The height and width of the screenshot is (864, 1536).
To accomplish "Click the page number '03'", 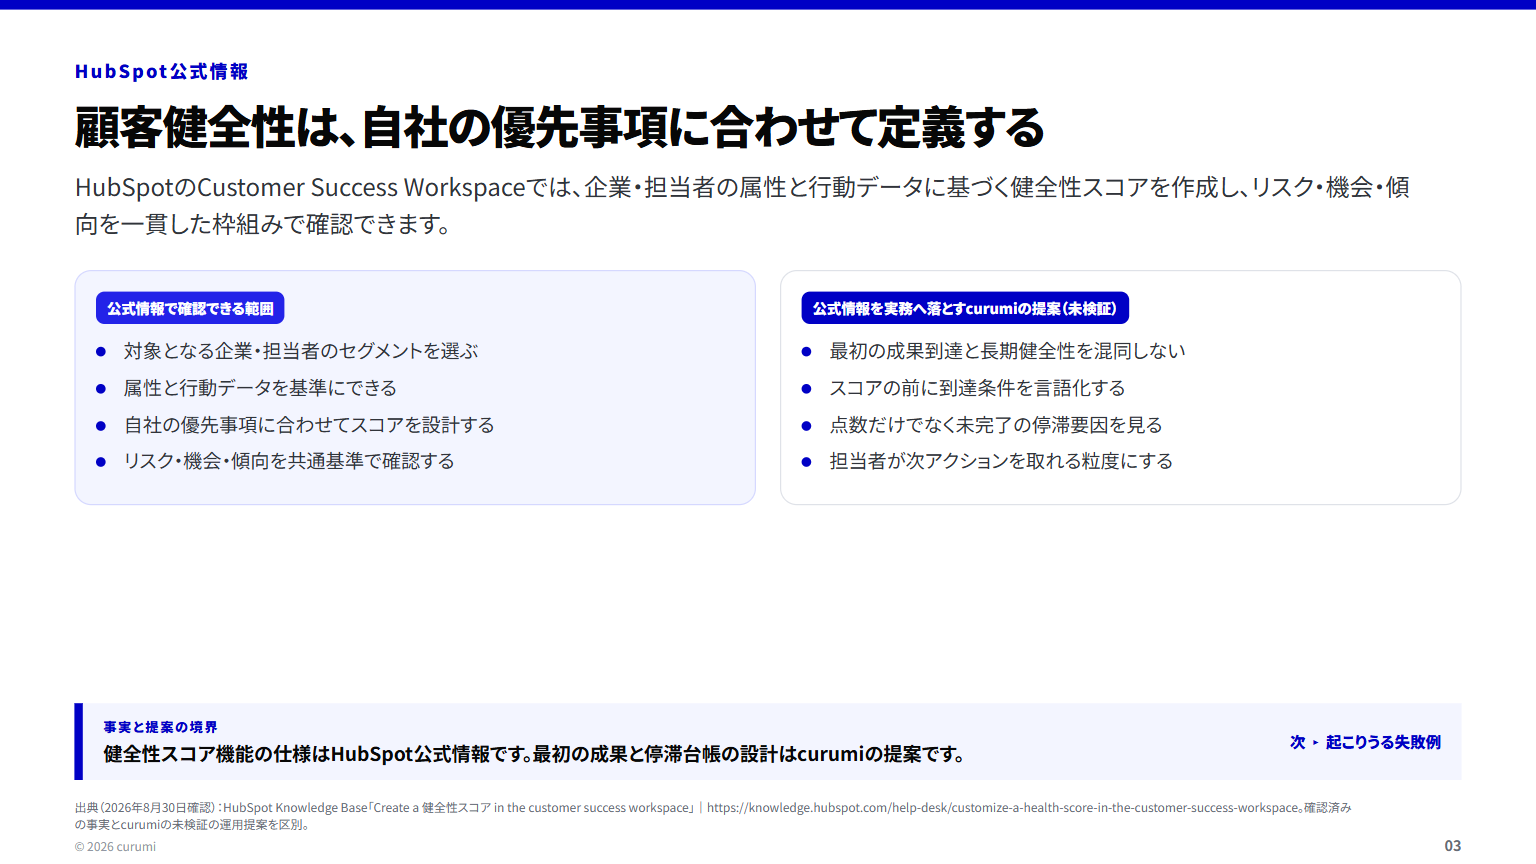I will [x=1452, y=846].
